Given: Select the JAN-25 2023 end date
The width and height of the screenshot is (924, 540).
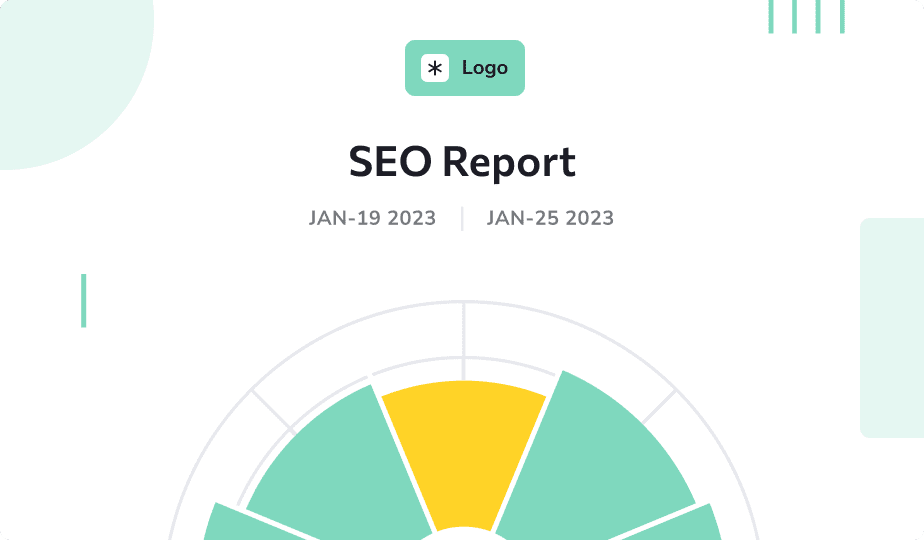Looking at the screenshot, I should click(x=550, y=218).
